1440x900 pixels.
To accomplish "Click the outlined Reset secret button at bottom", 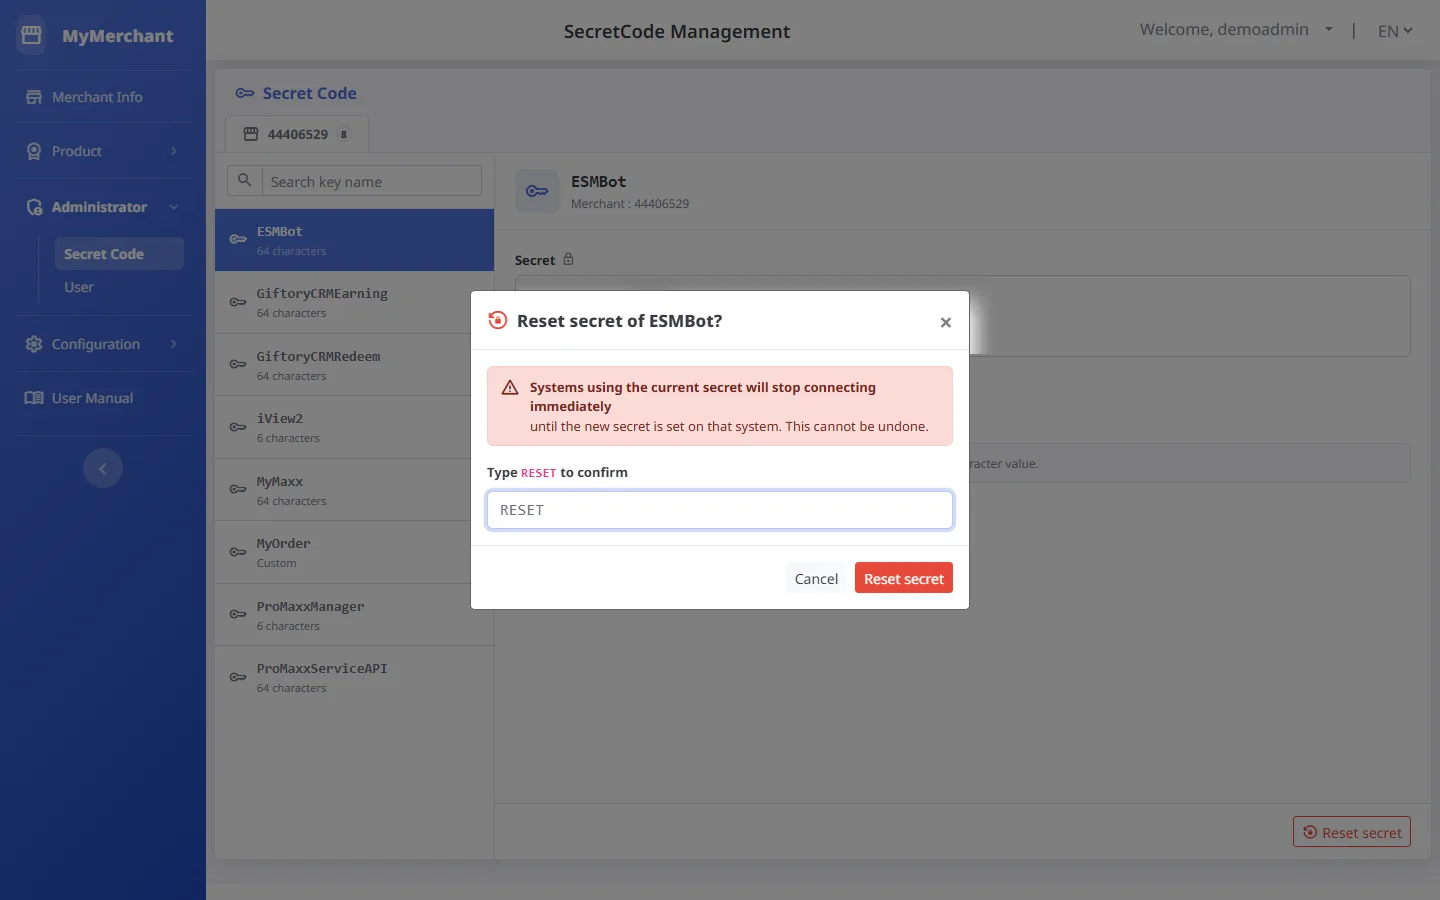I will (x=1352, y=832).
